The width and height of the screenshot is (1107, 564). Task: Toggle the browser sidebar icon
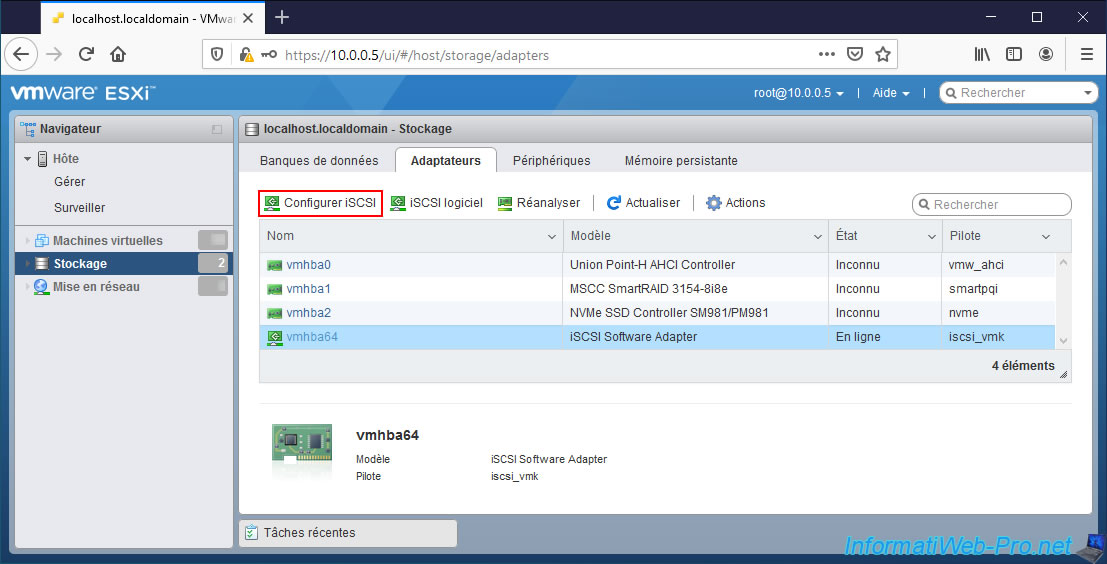coord(1014,54)
